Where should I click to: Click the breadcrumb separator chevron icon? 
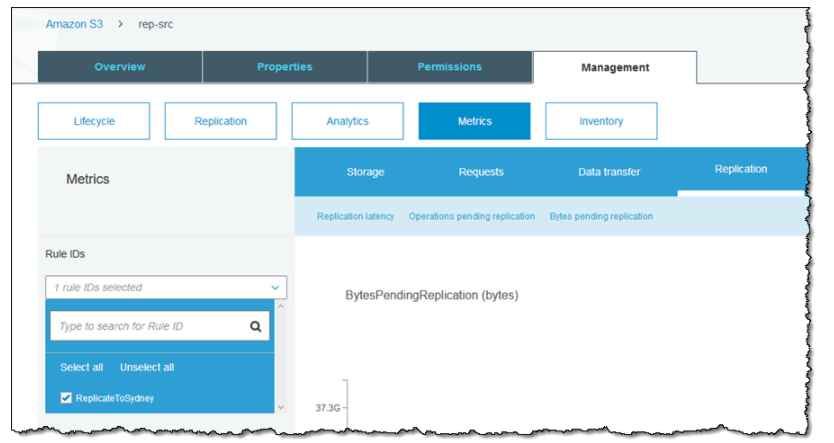click(x=121, y=24)
